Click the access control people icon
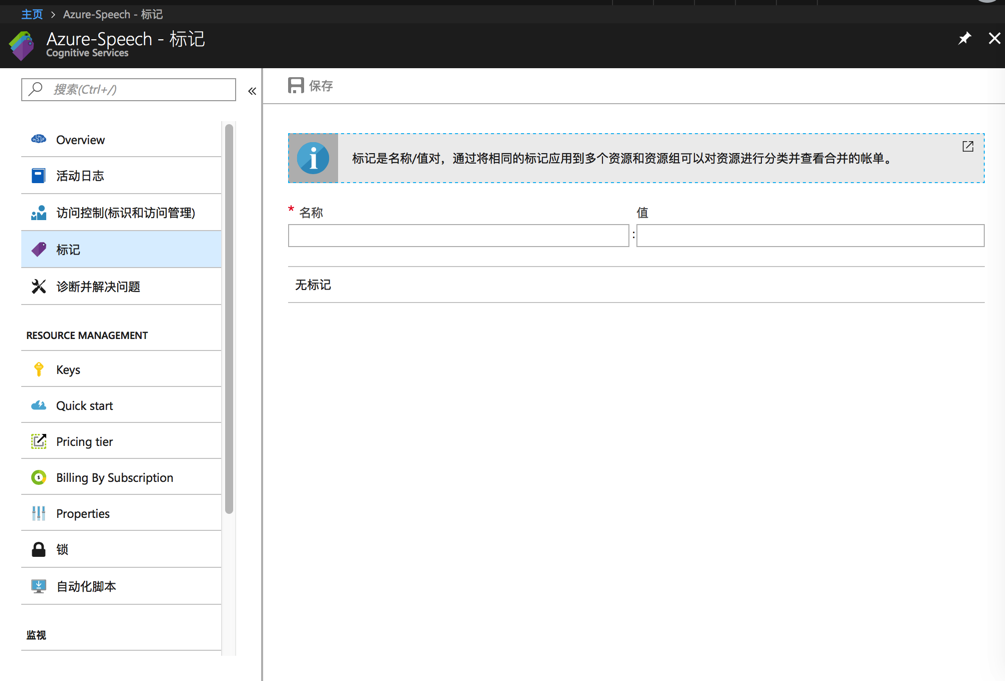 pyautogui.click(x=38, y=213)
